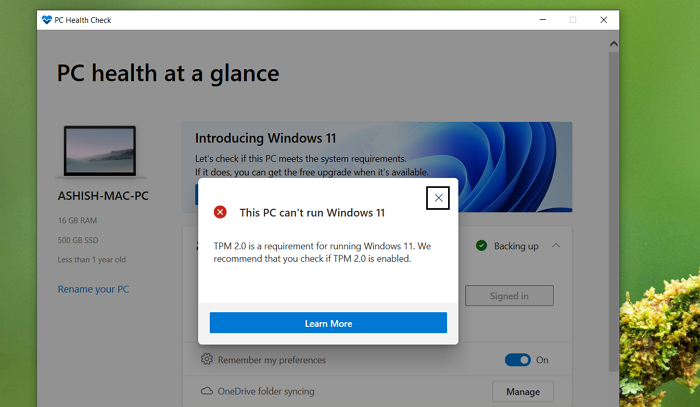This screenshot has height=407, width=700.
Task: Minimize the PC Health Check window
Action: click(541, 19)
